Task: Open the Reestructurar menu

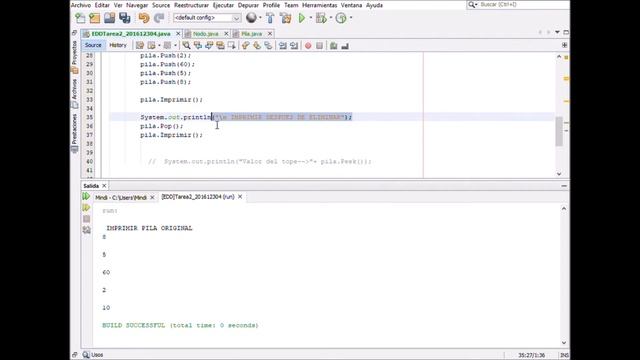Action: click(191, 5)
